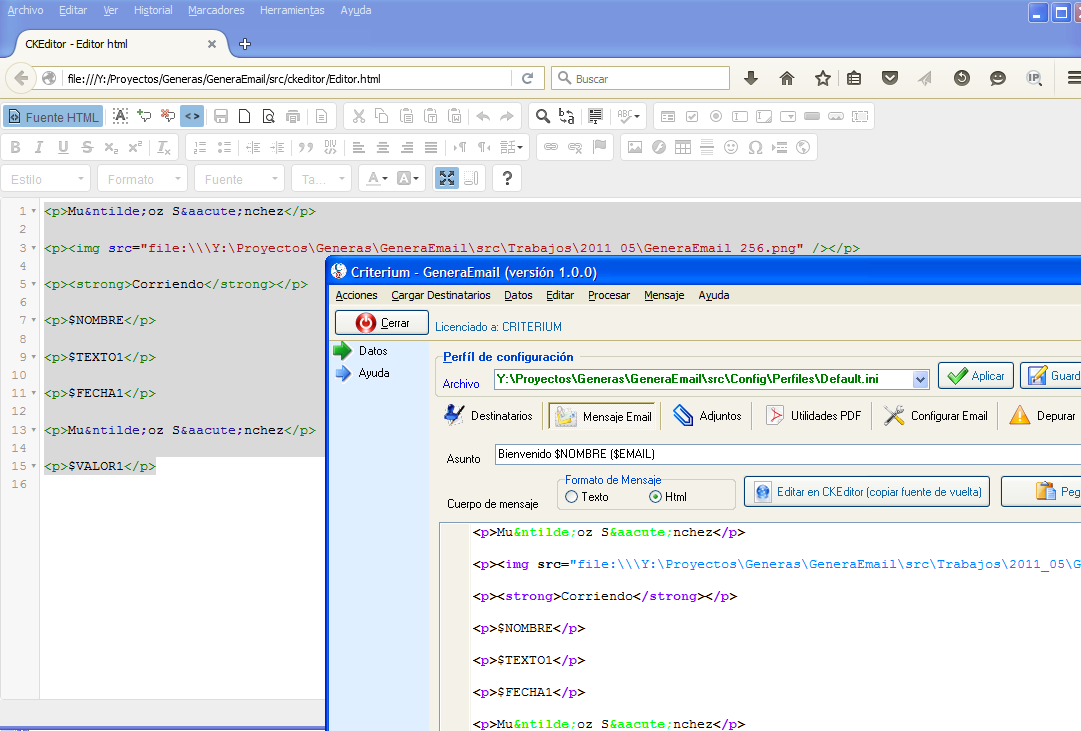Image resolution: width=1081 pixels, height=731 pixels.
Task: Click the About CKEditor question mark
Action: pos(507,179)
